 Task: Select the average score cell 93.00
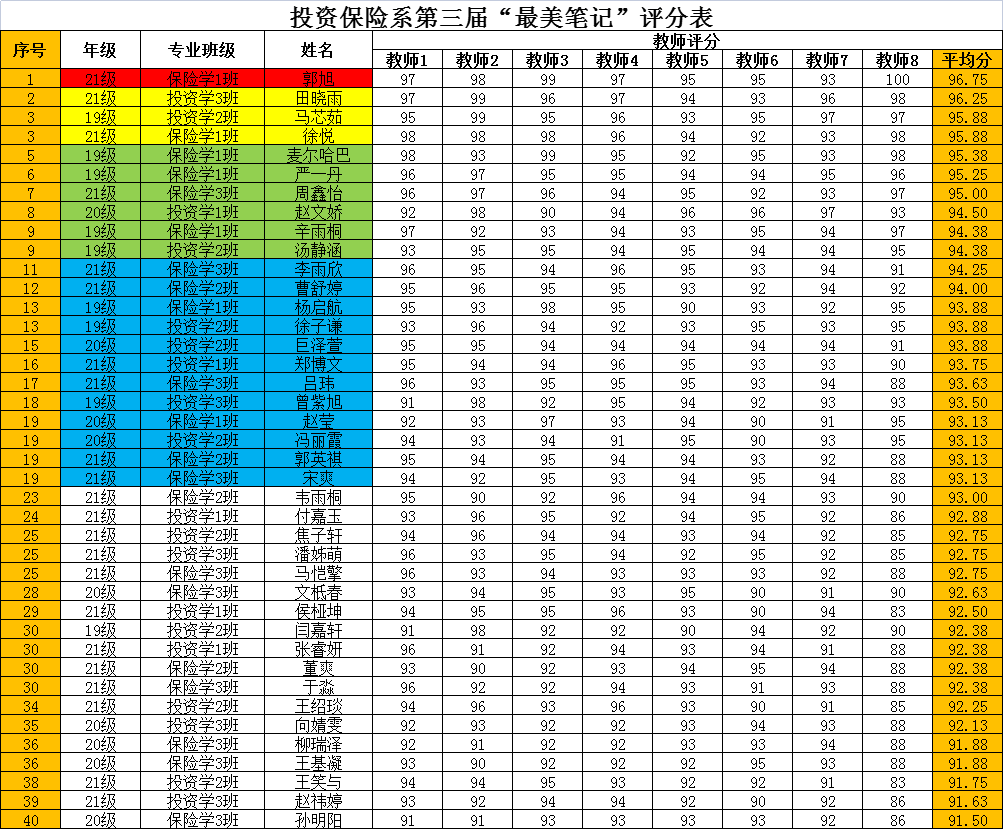967,497
